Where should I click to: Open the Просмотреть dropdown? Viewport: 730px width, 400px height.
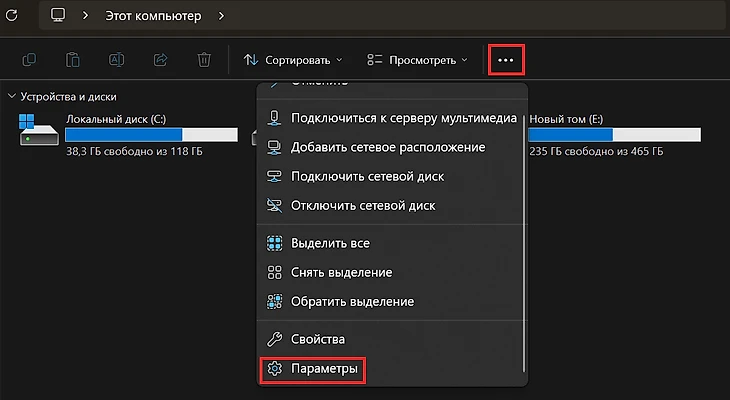(x=418, y=60)
